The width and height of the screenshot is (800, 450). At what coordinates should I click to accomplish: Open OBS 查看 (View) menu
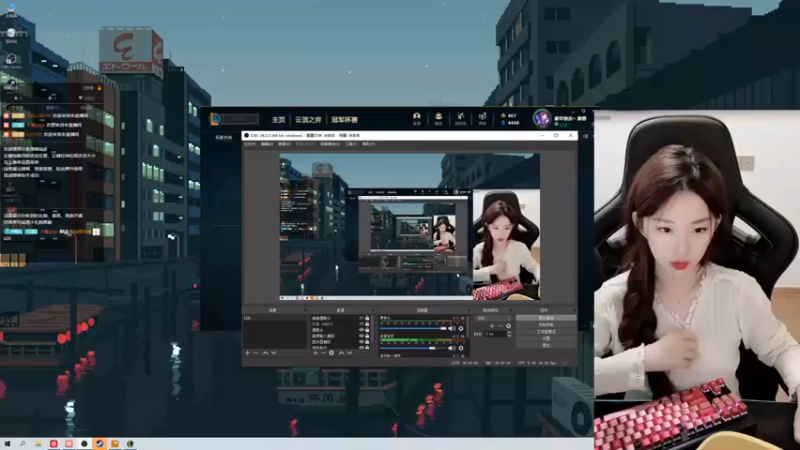(x=284, y=144)
